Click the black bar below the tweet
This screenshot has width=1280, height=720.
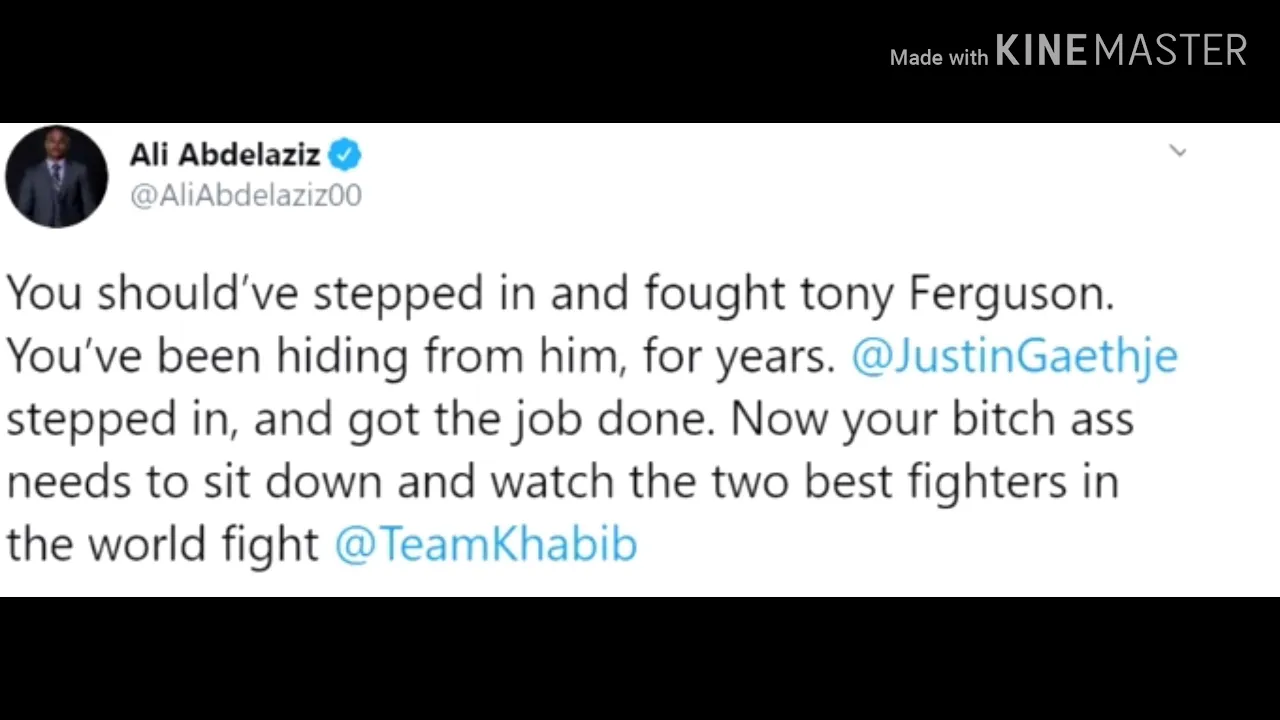(x=640, y=658)
